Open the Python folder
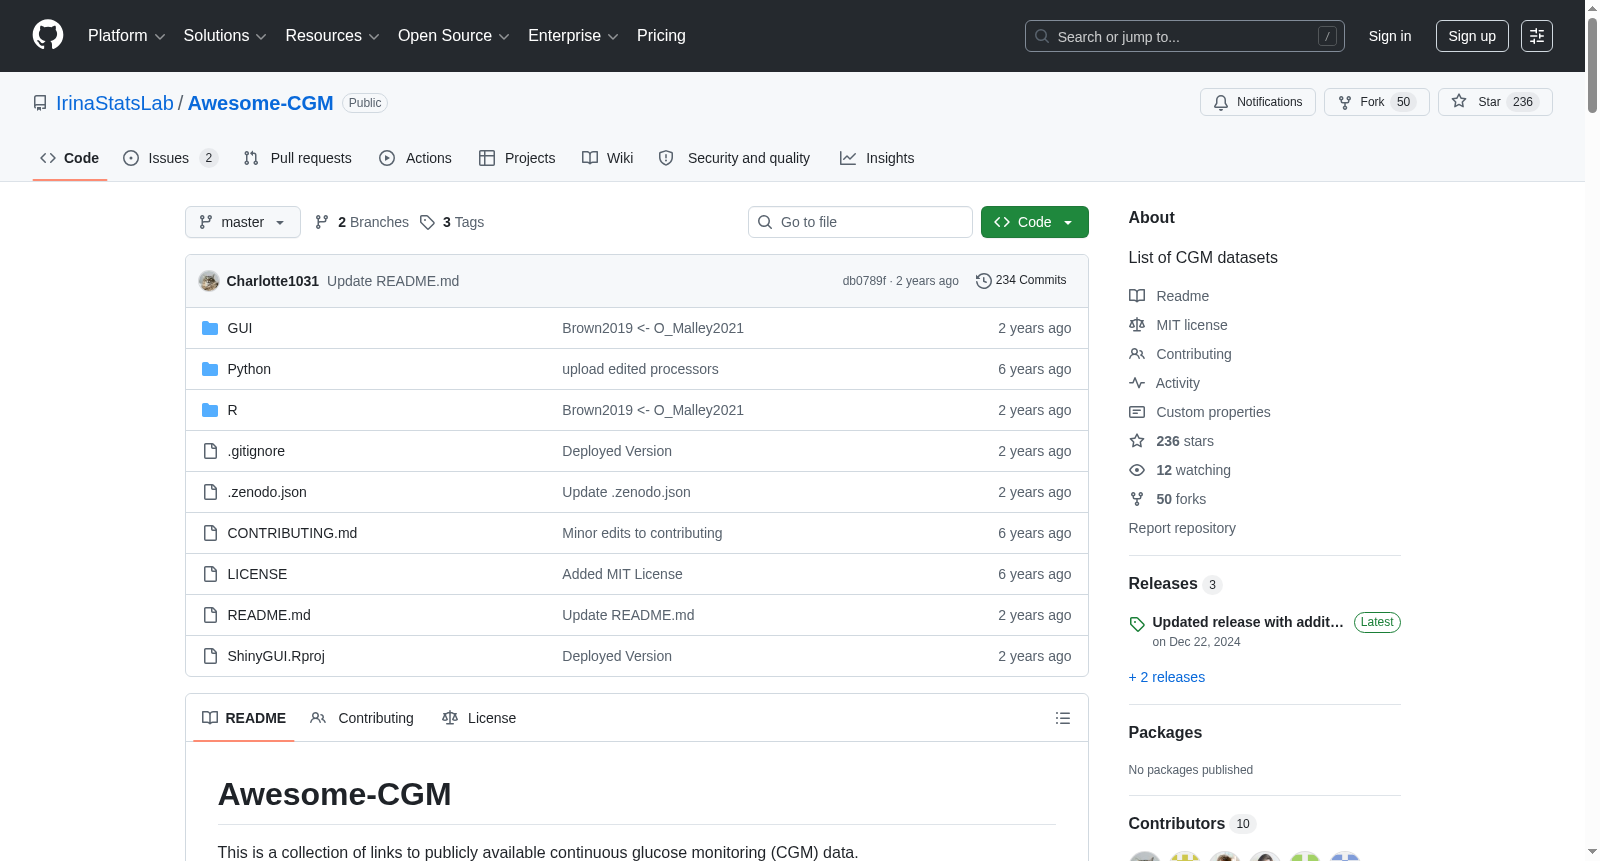The height and width of the screenshot is (861, 1600). point(249,369)
